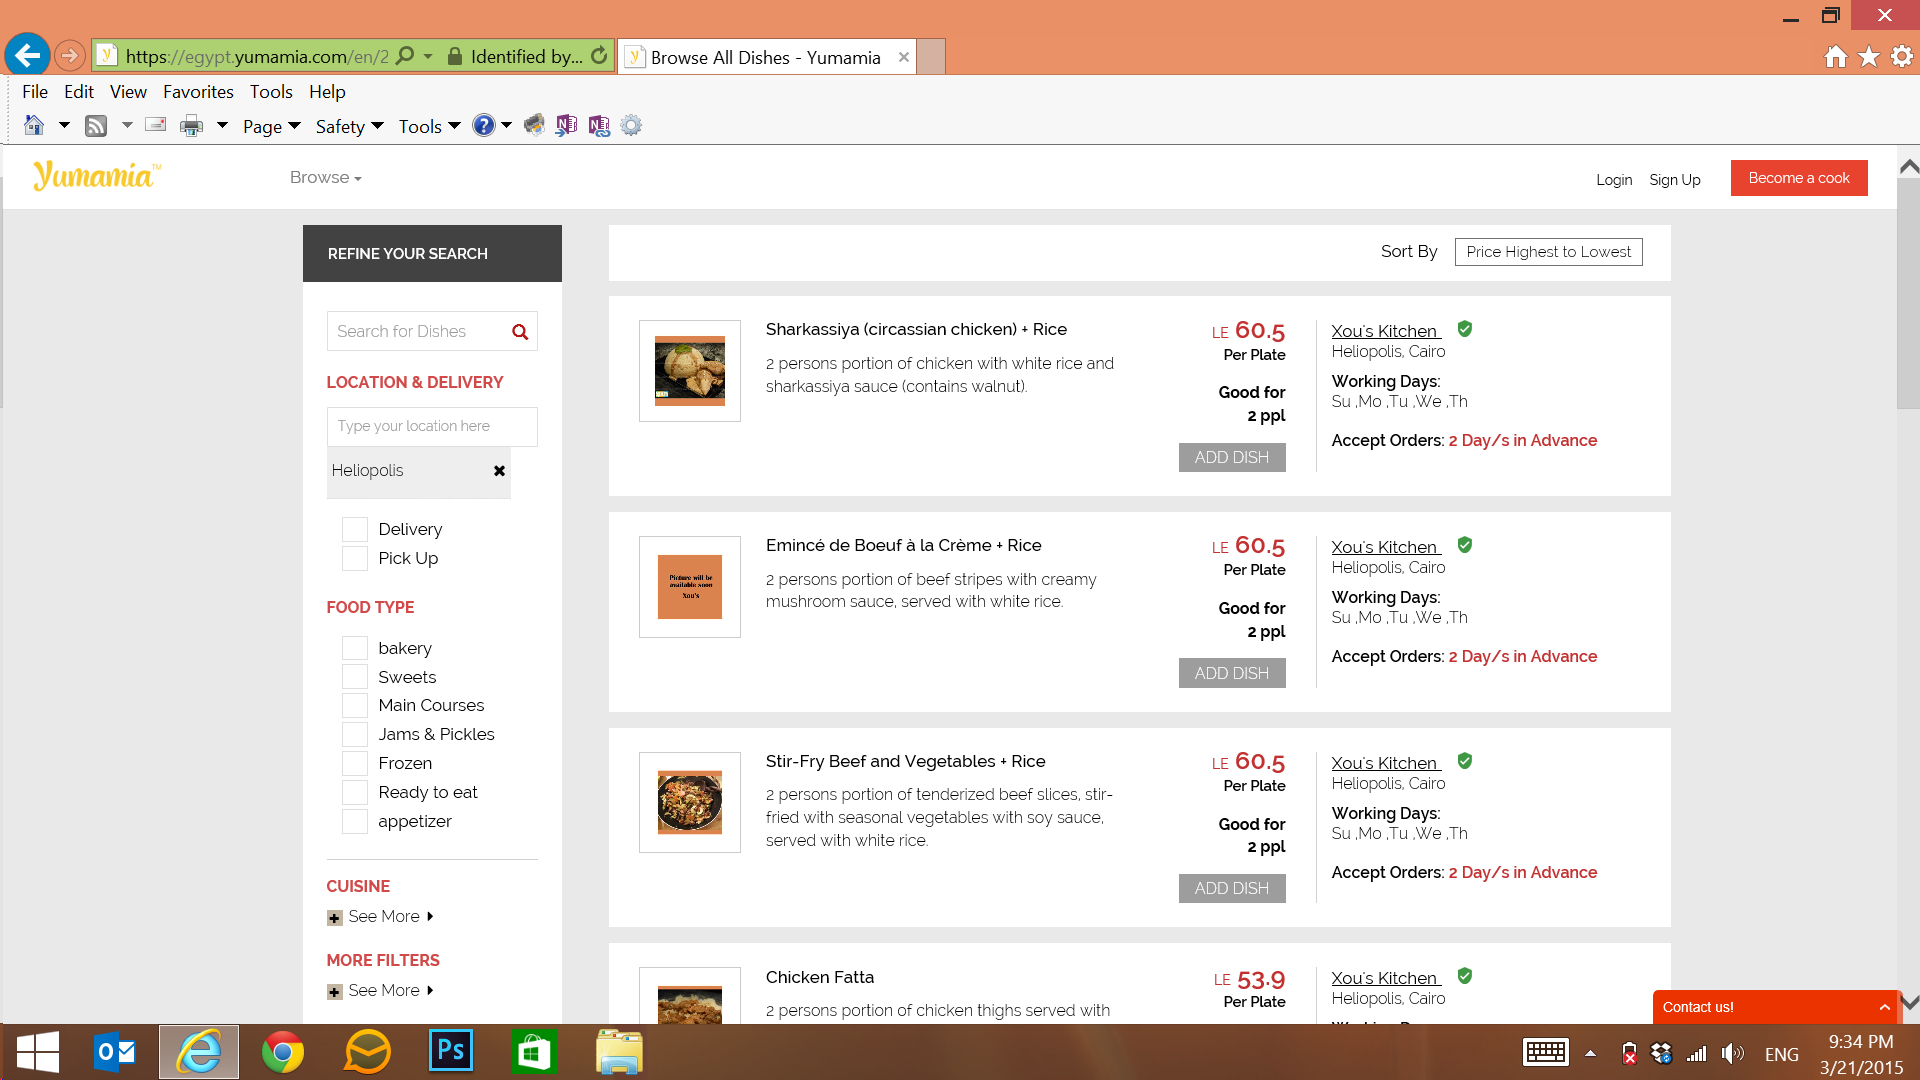This screenshot has width=1920, height=1080.
Task: Open the Favorites menu in menu bar
Action: click(x=198, y=92)
